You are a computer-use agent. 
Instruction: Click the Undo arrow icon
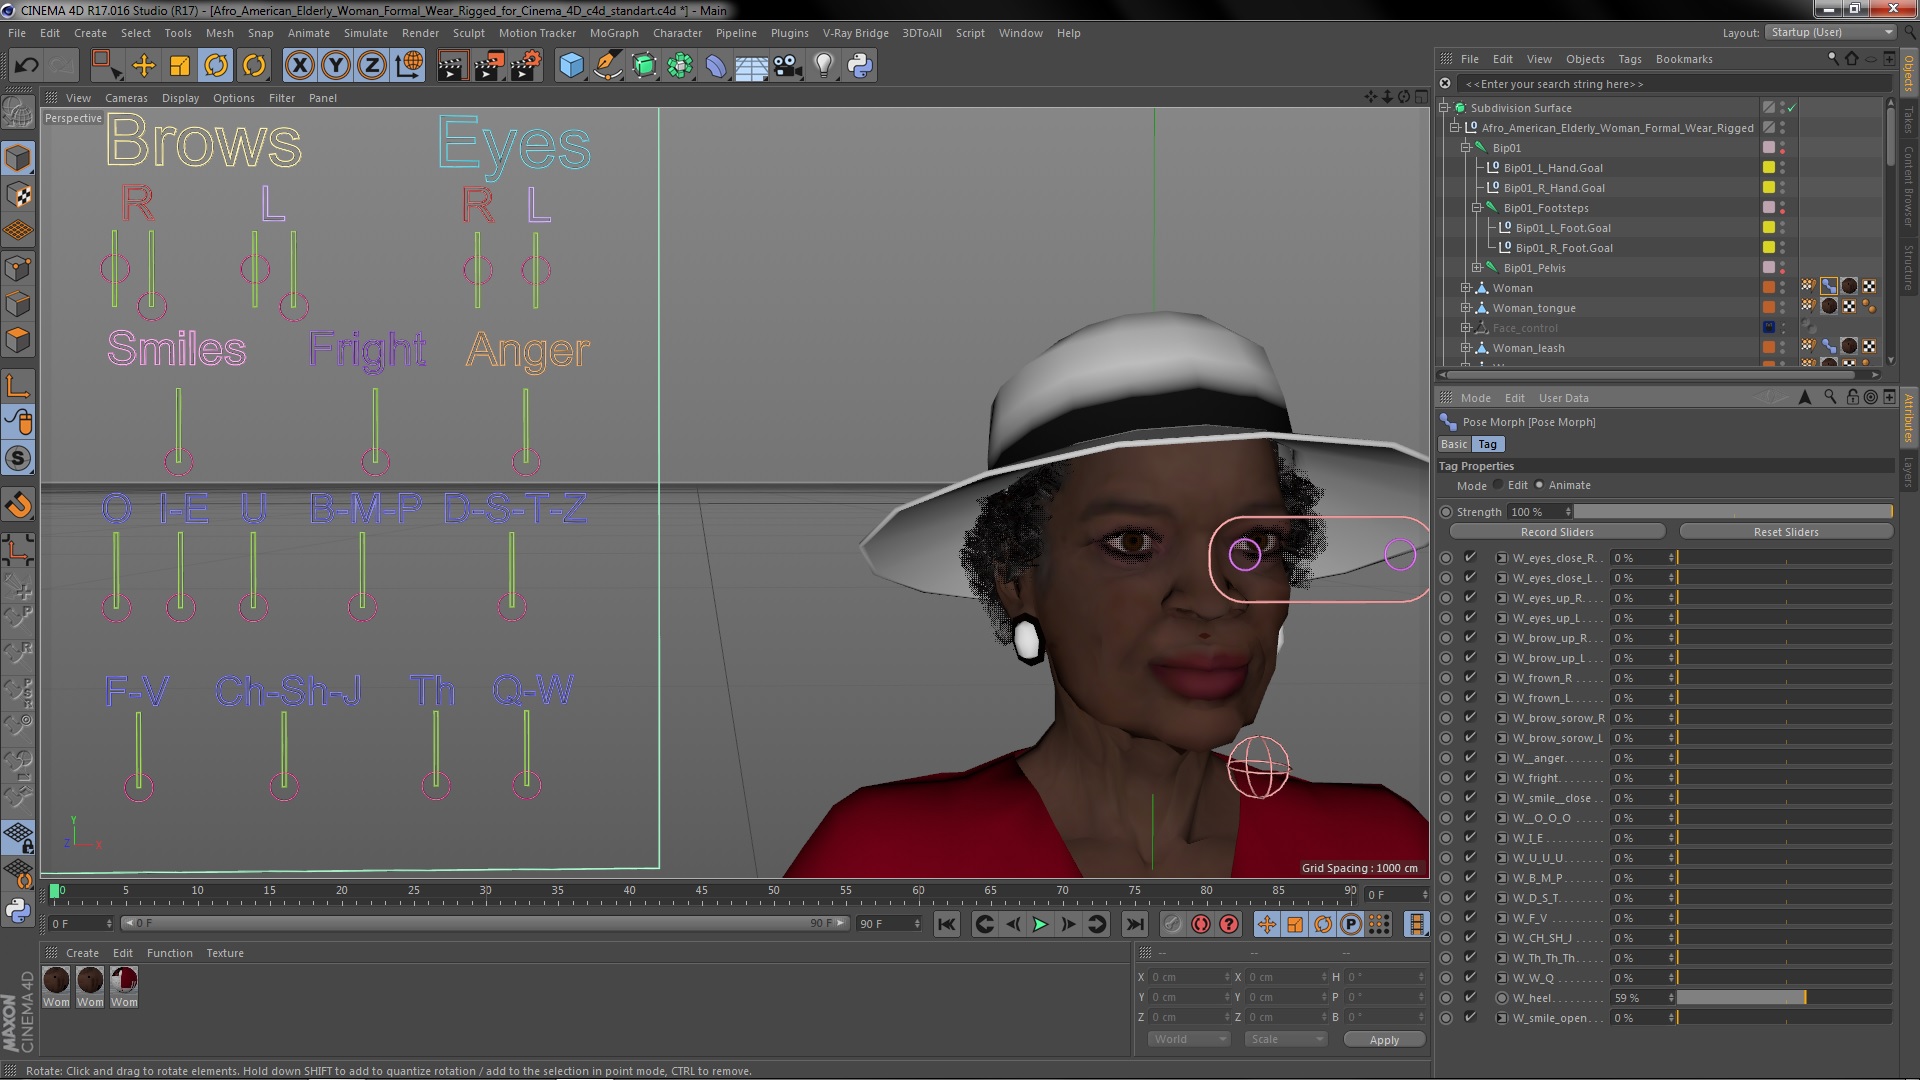point(26,66)
